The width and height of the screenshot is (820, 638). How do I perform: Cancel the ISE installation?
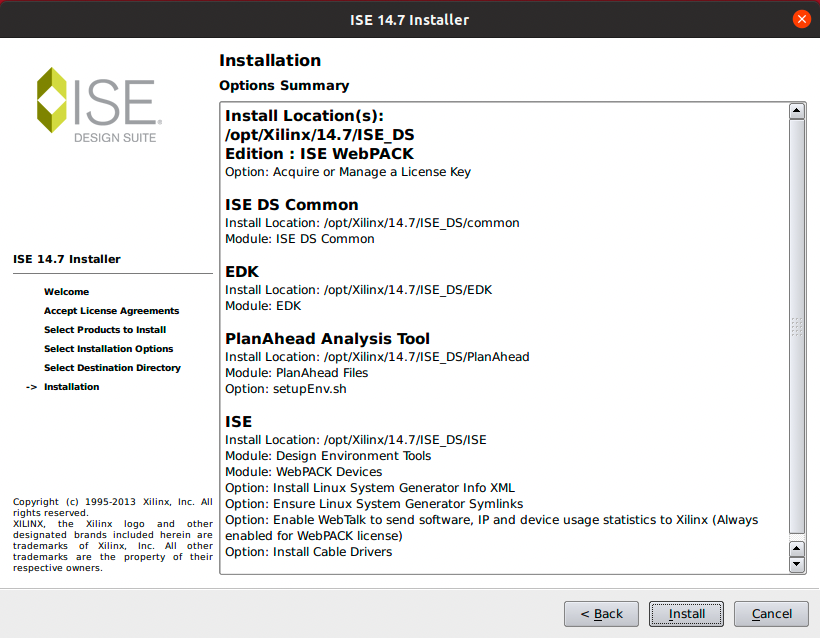point(771,613)
